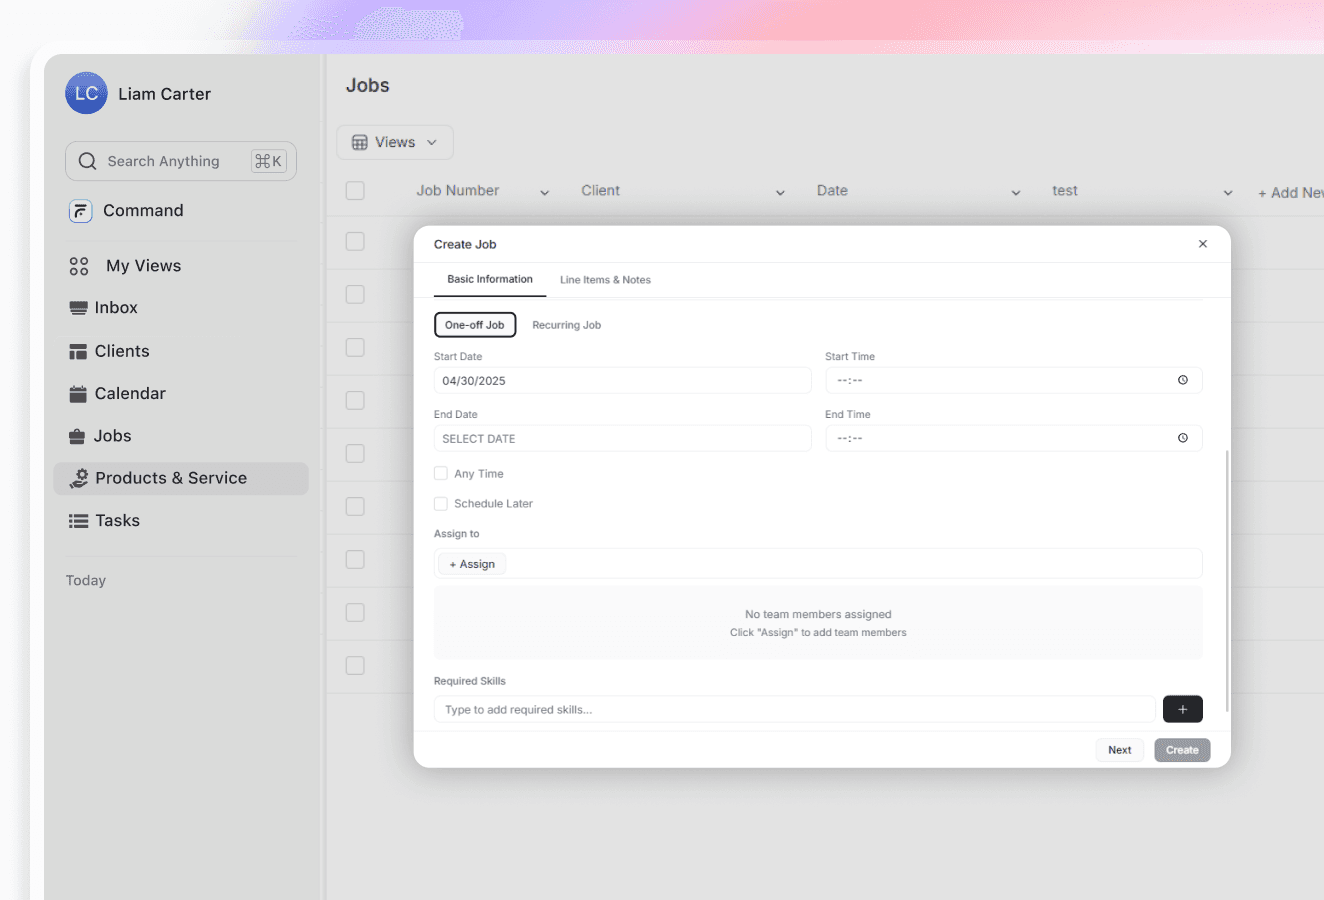
Task: Open the Client column dropdown
Action: (779, 192)
